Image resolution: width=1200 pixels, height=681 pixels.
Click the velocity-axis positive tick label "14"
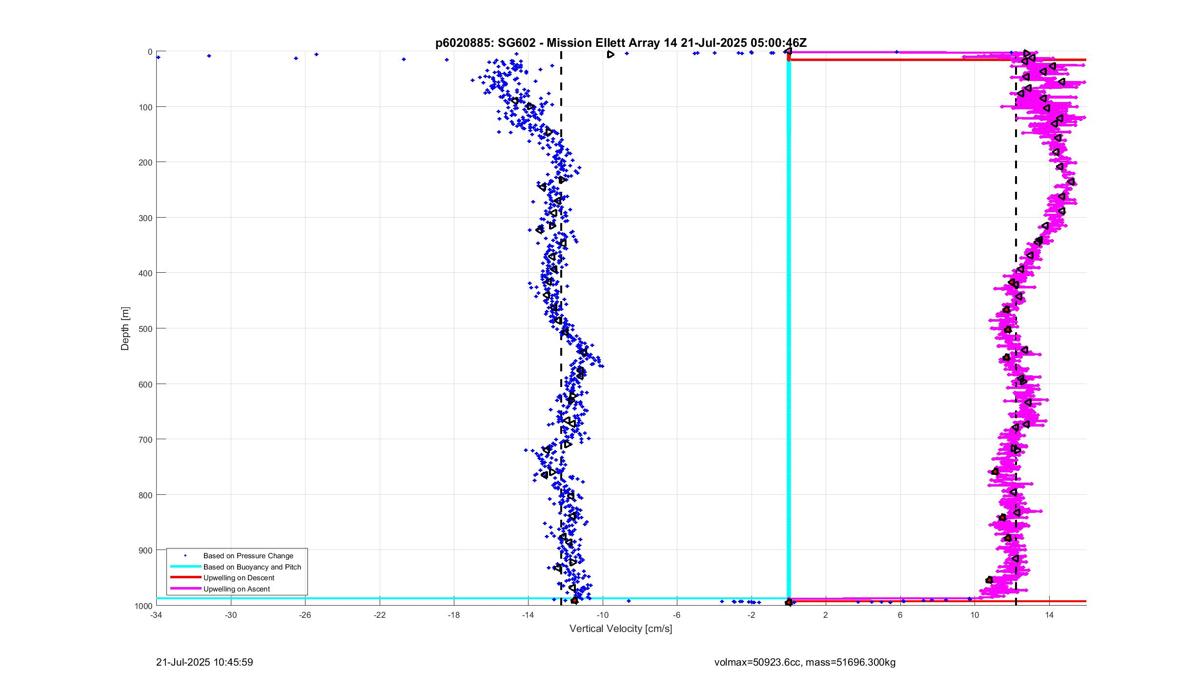[x=1049, y=616]
